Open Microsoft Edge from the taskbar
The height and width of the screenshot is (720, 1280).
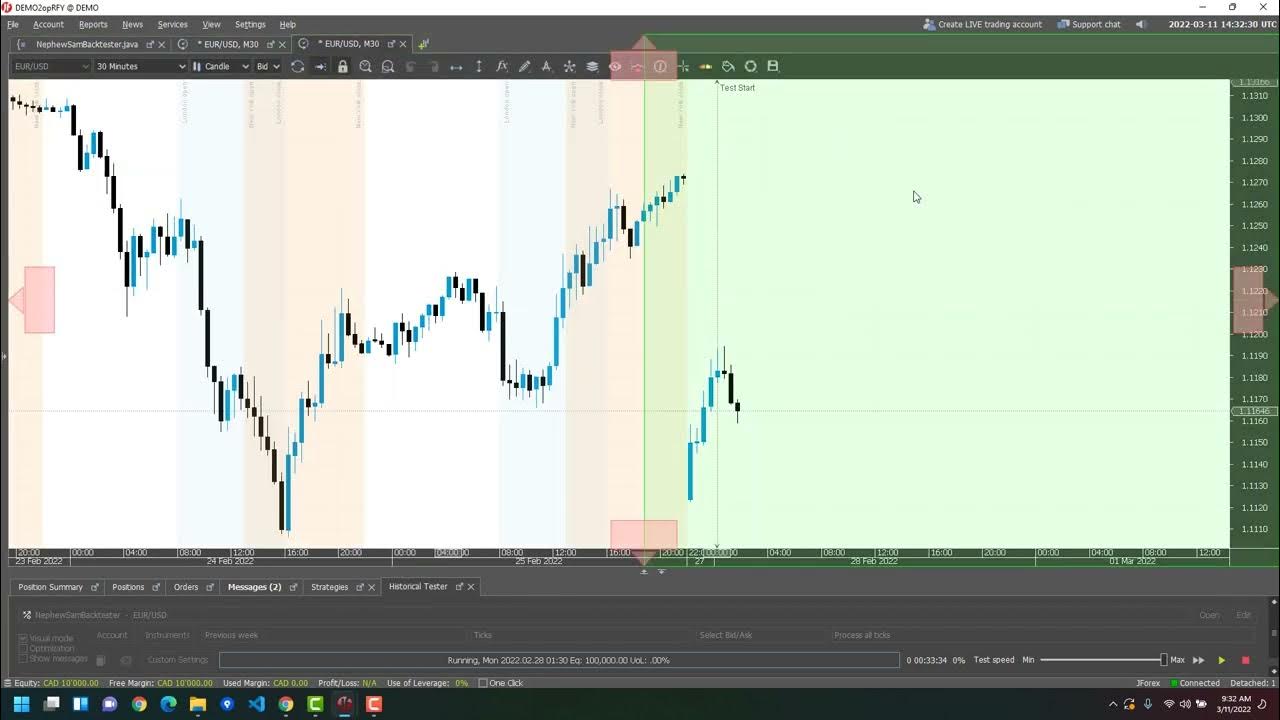(x=168, y=704)
